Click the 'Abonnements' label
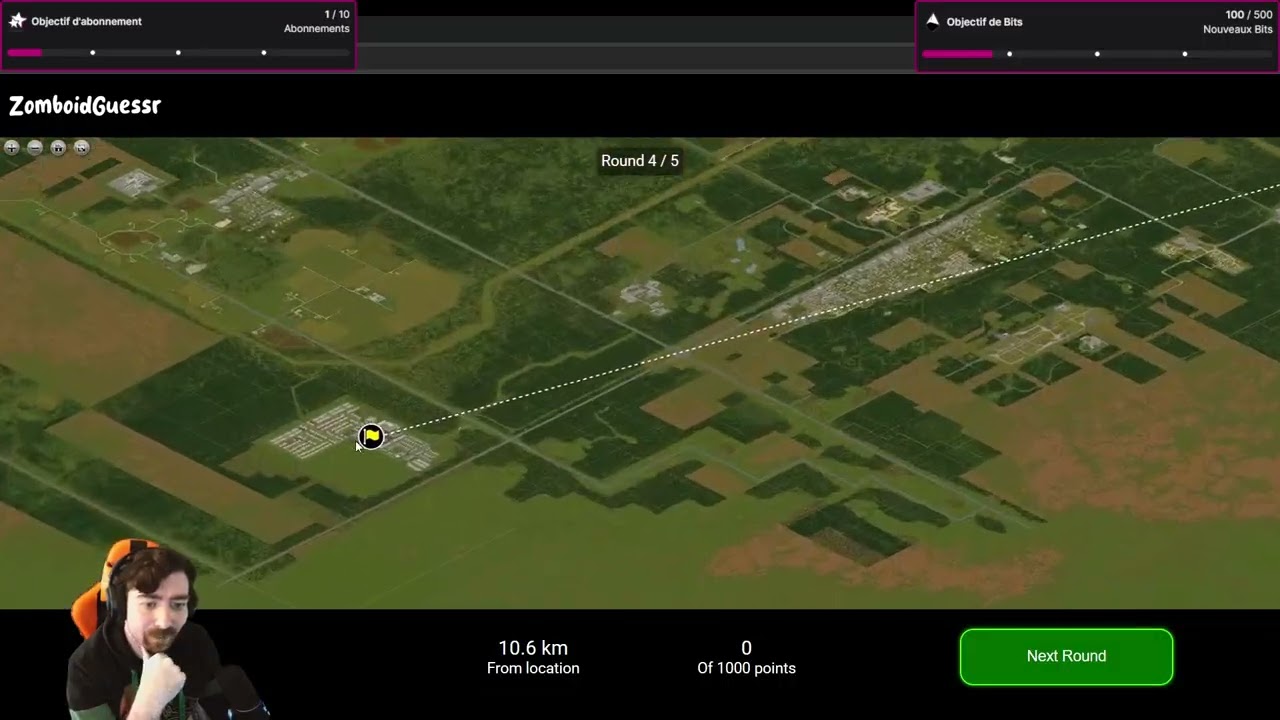The width and height of the screenshot is (1280, 720). [x=317, y=29]
